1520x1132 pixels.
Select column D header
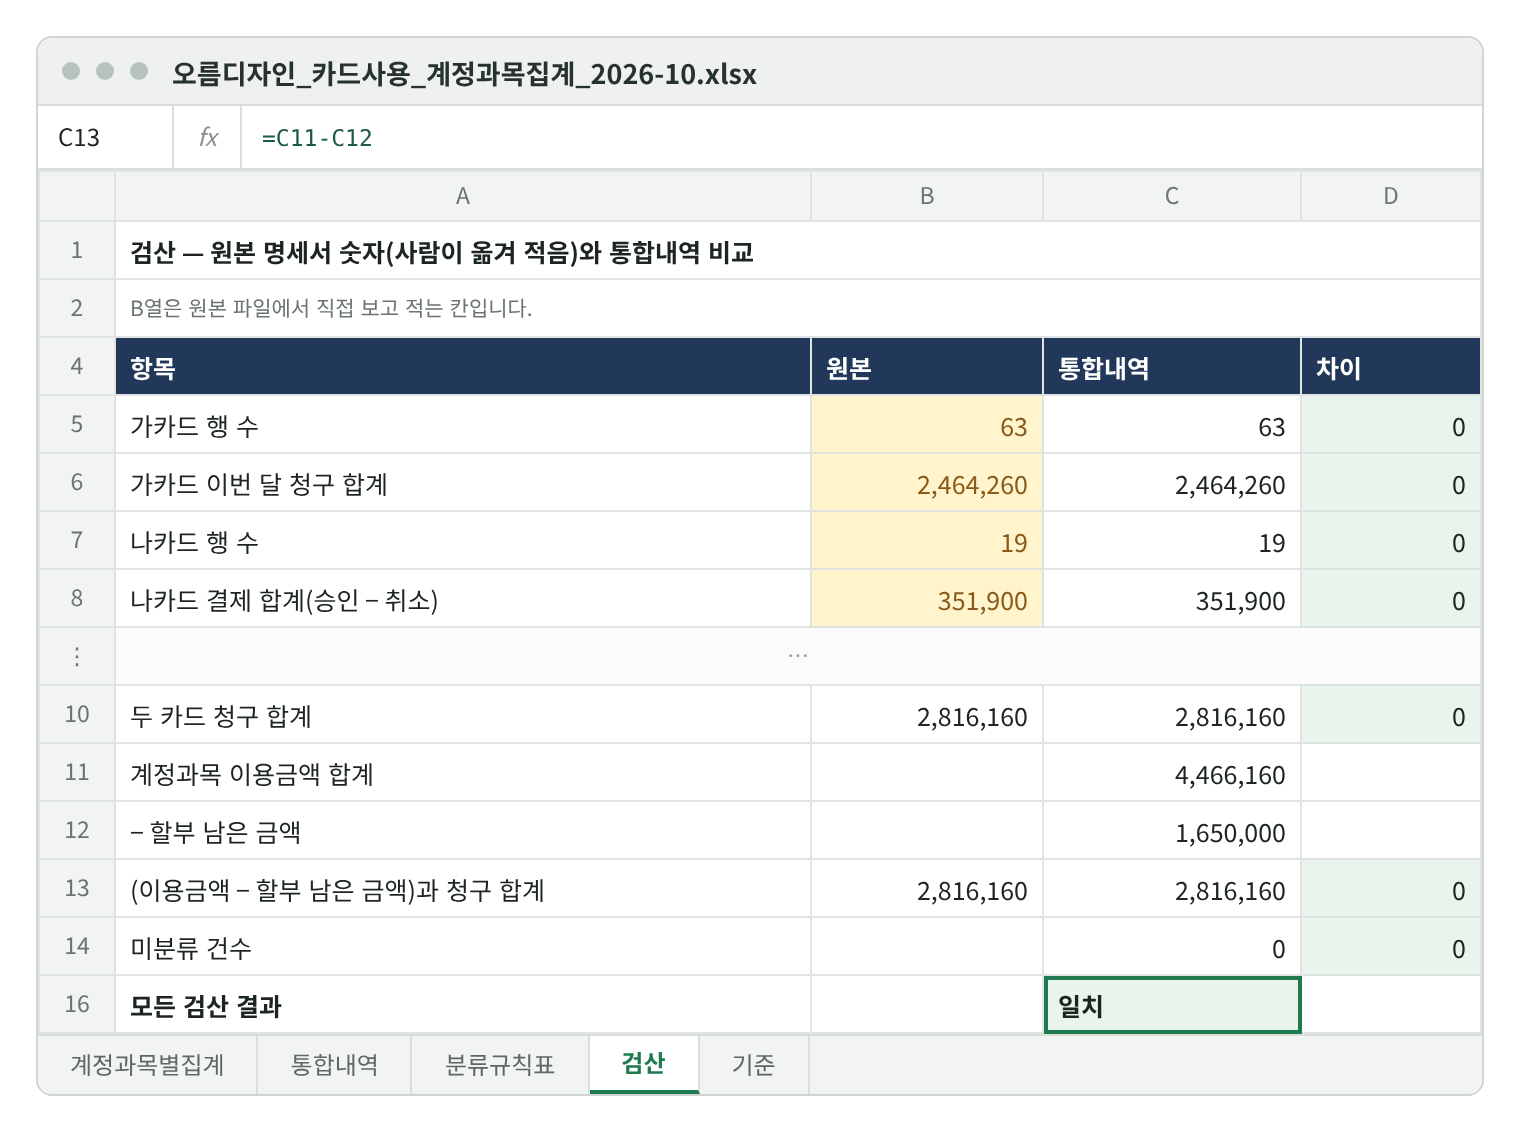coord(1391,196)
